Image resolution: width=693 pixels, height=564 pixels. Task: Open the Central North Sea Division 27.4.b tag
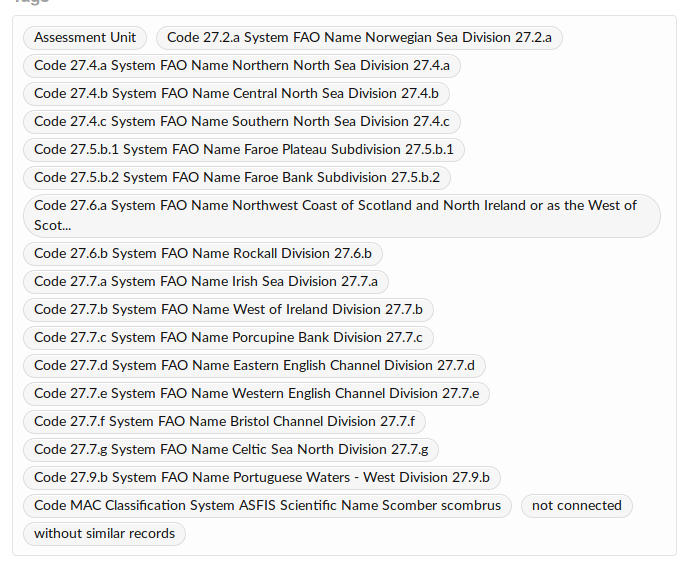(x=236, y=94)
